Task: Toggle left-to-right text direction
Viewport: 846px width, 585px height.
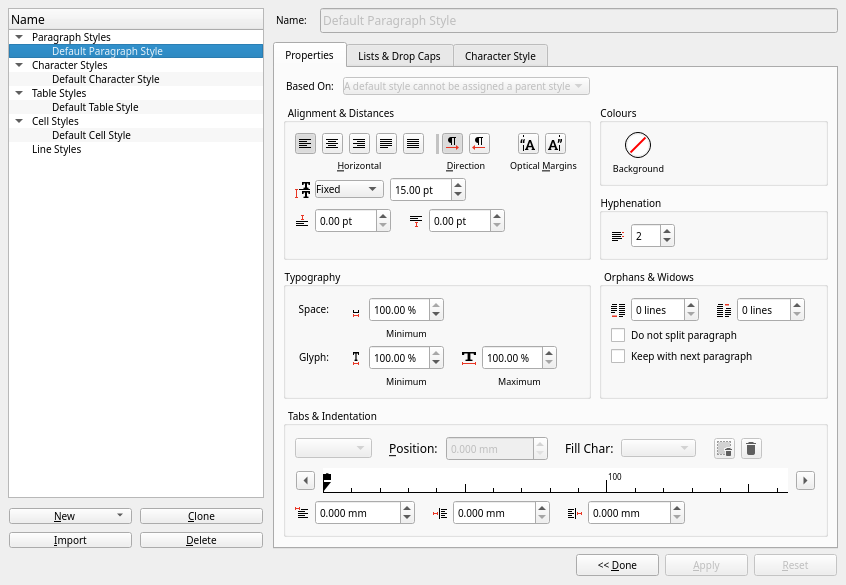Action: click(x=452, y=144)
